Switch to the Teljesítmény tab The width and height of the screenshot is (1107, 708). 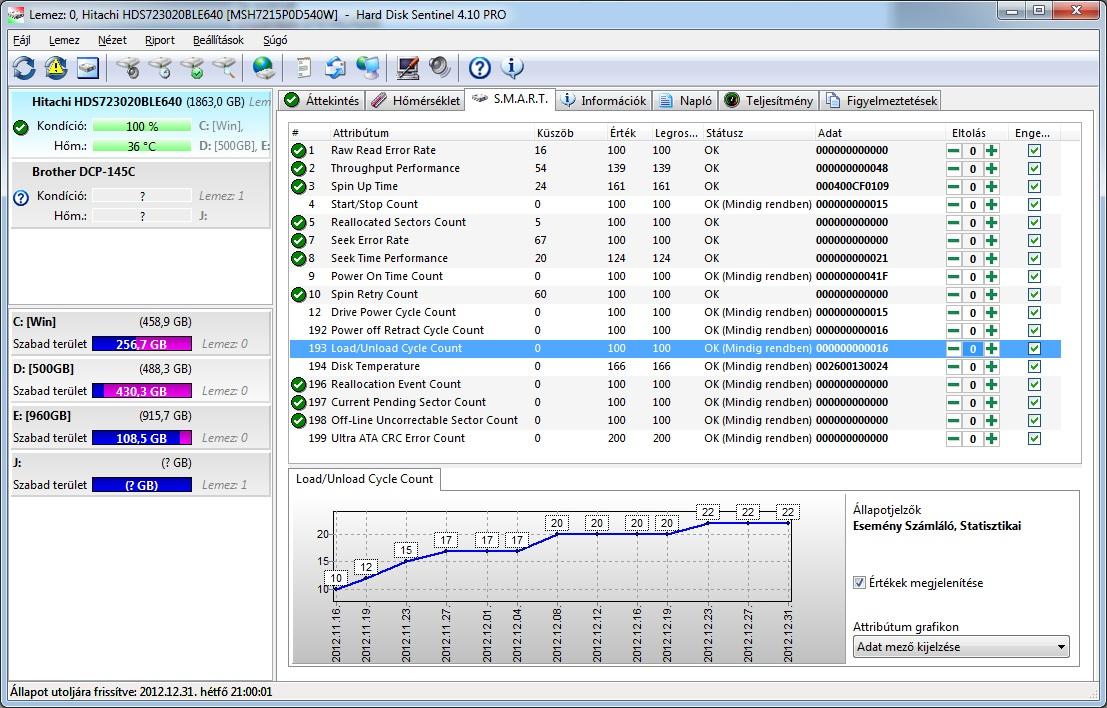pyautogui.click(x=769, y=100)
